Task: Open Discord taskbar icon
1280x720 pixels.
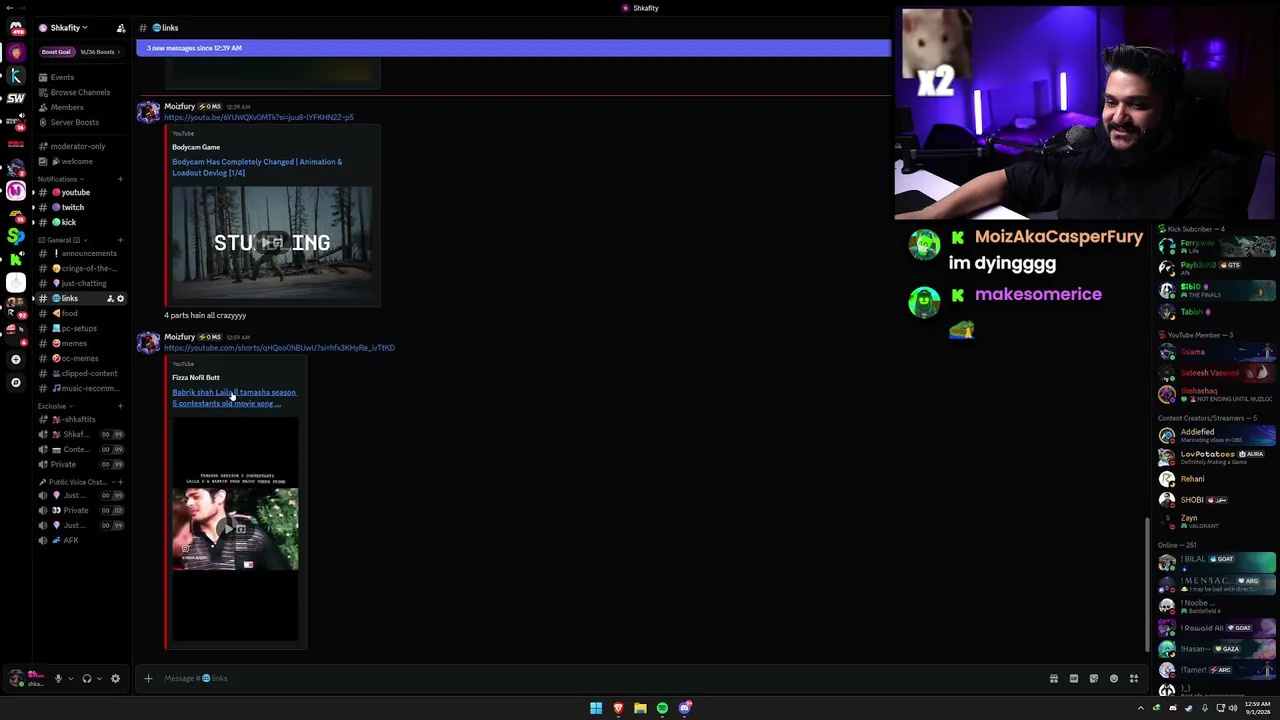Action: click(x=684, y=708)
